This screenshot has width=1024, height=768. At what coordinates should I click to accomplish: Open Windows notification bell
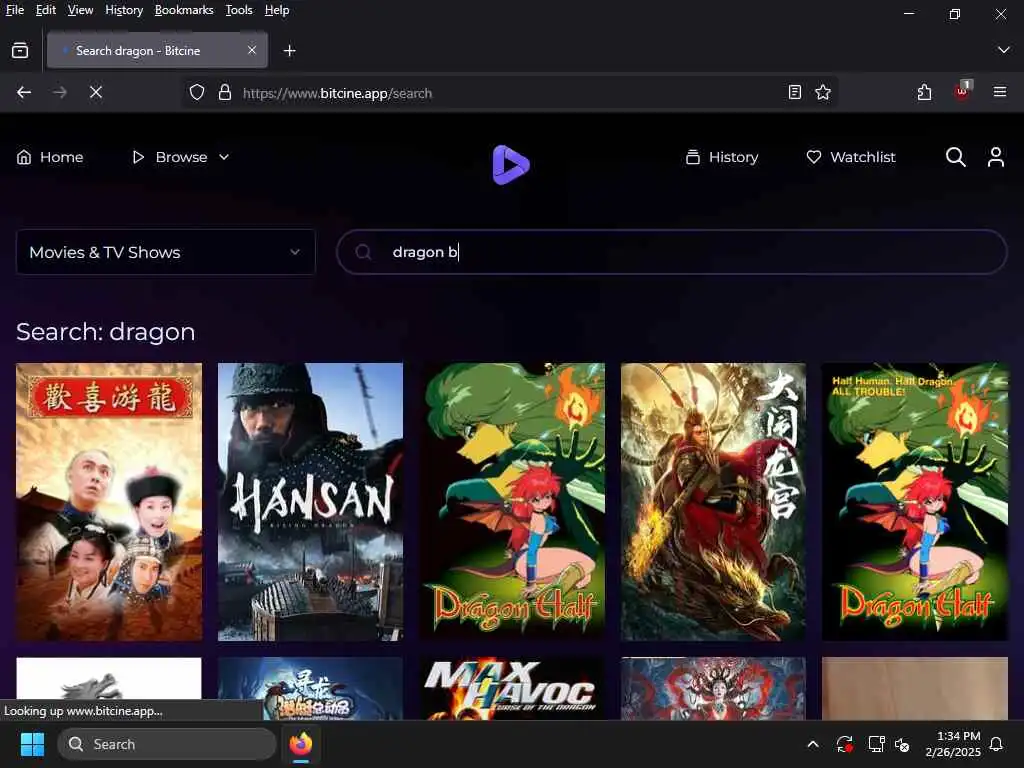(x=997, y=744)
